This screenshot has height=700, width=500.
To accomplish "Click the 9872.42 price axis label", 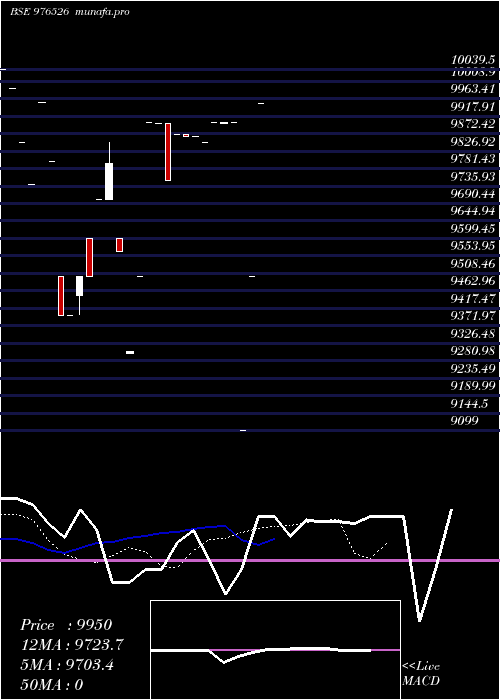I will [x=473, y=124].
